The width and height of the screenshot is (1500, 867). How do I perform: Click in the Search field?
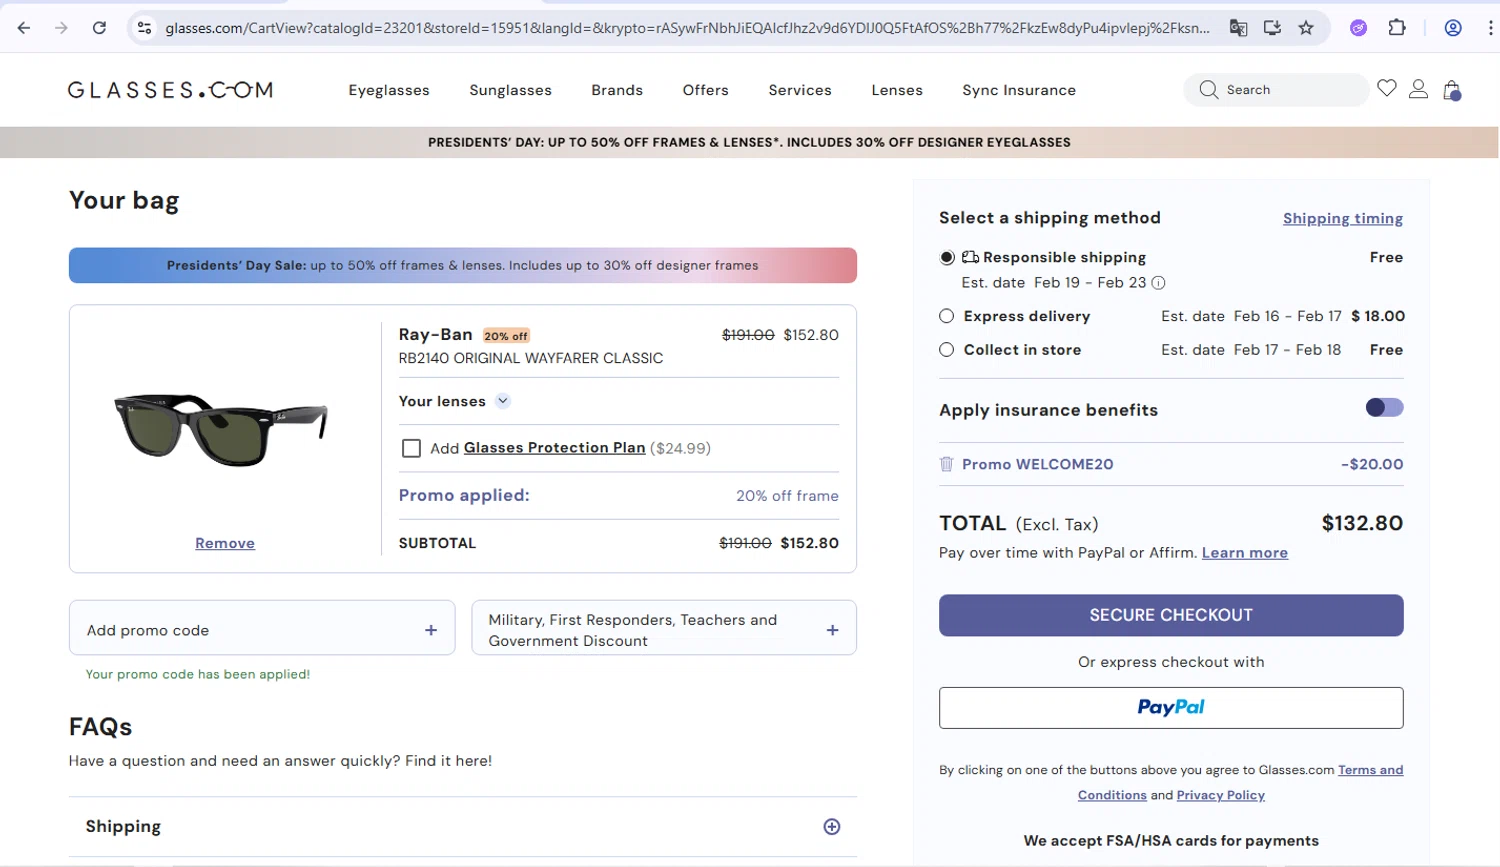point(1277,90)
